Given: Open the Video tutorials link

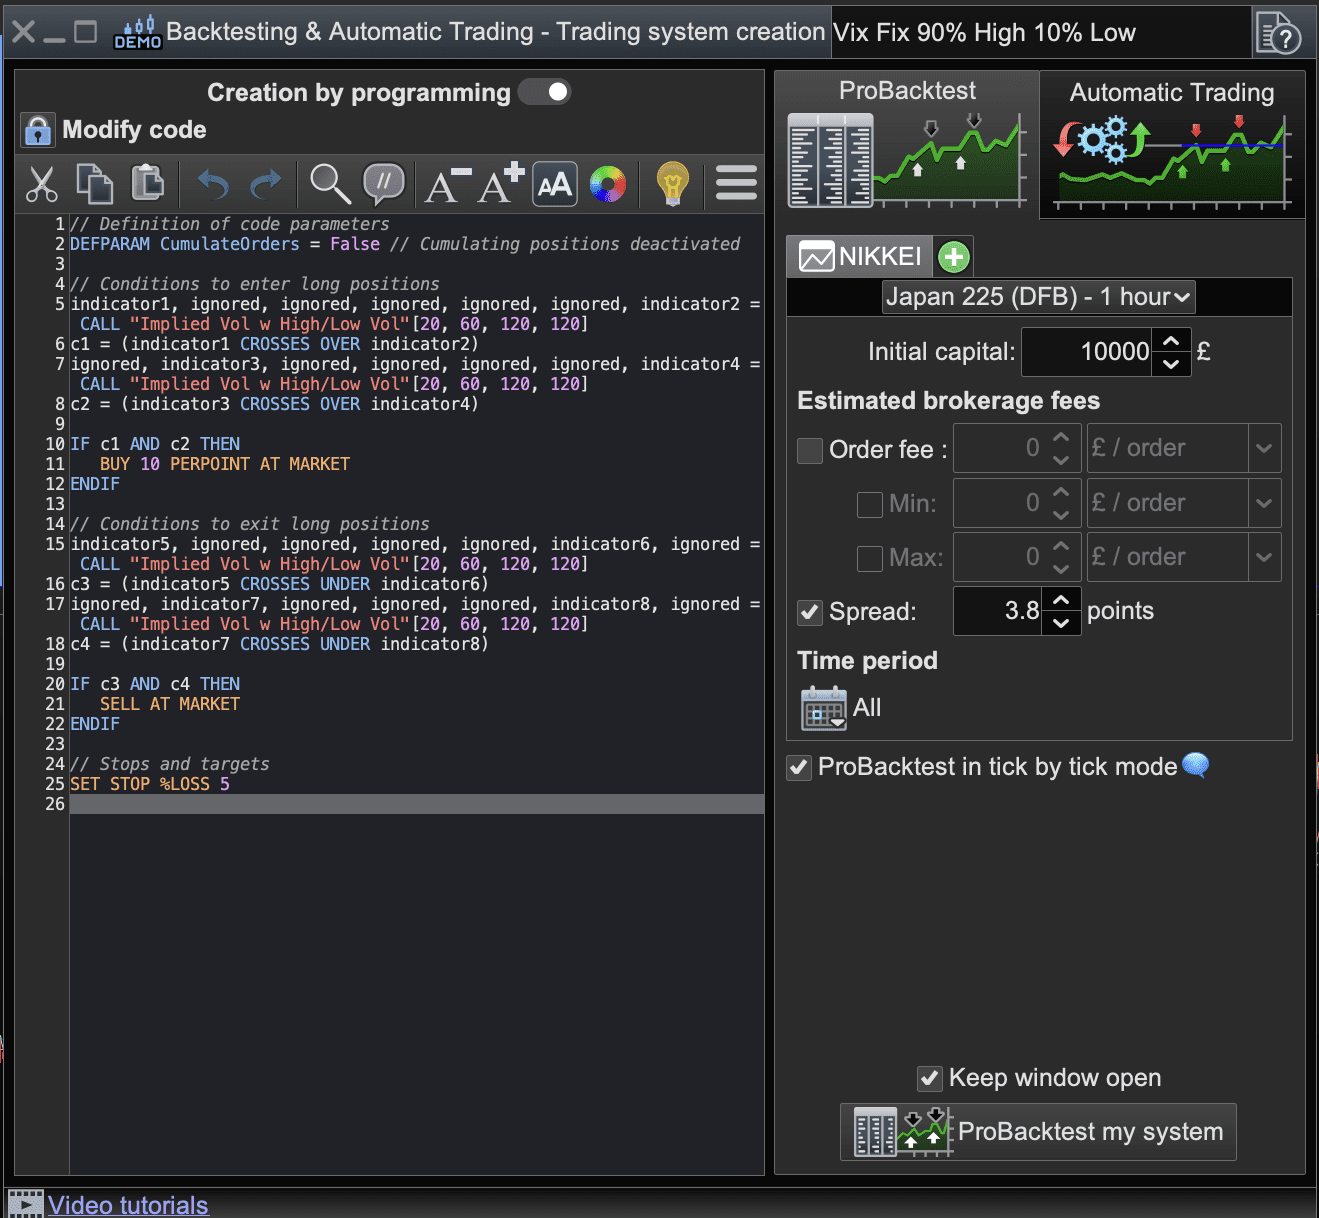Looking at the screenshot, I should tap(128, 1205).
